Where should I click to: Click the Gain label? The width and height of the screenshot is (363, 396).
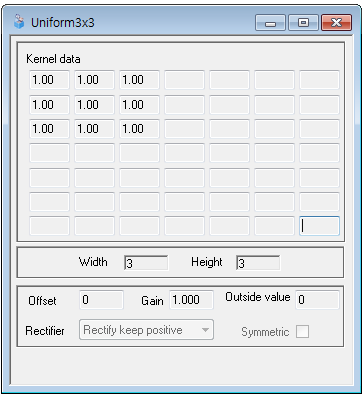point(152,301)
